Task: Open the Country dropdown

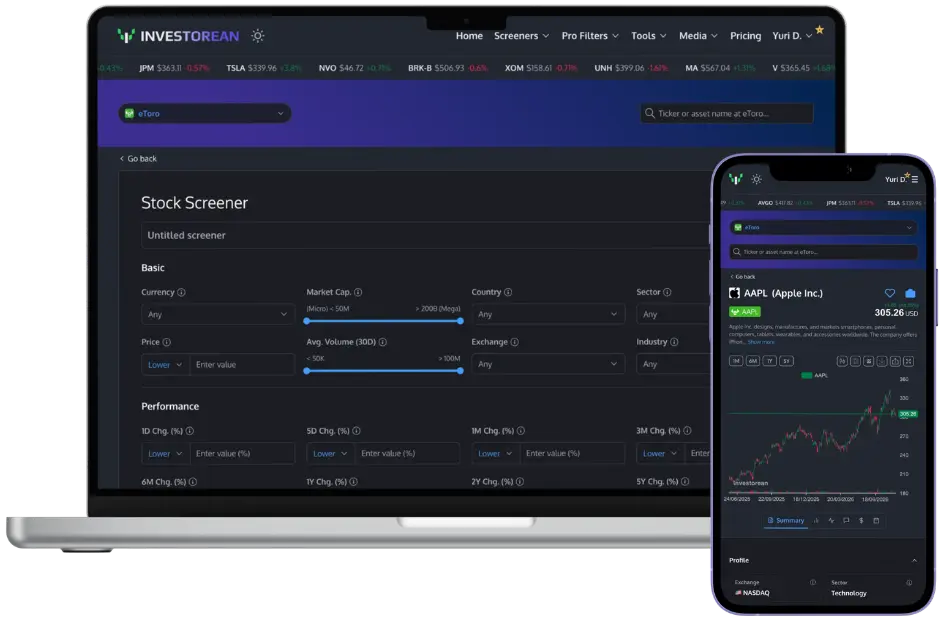Action: click(548, 314)
